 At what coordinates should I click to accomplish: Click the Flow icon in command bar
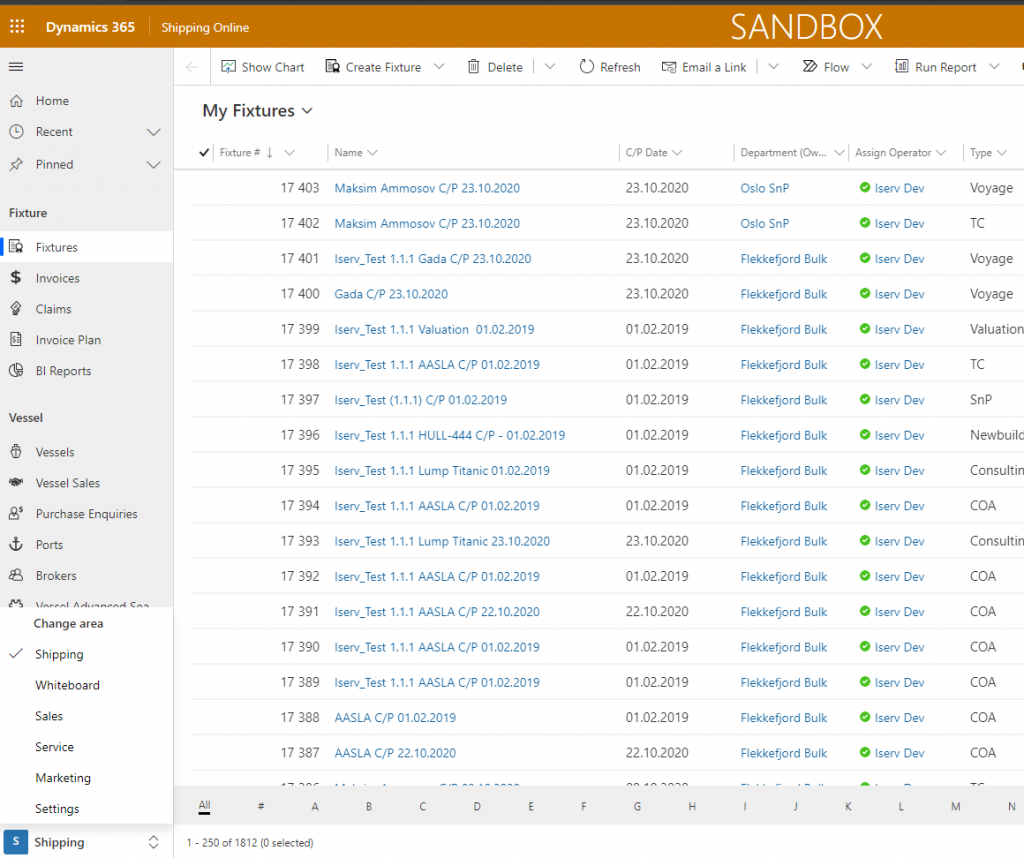pos(810,67)
